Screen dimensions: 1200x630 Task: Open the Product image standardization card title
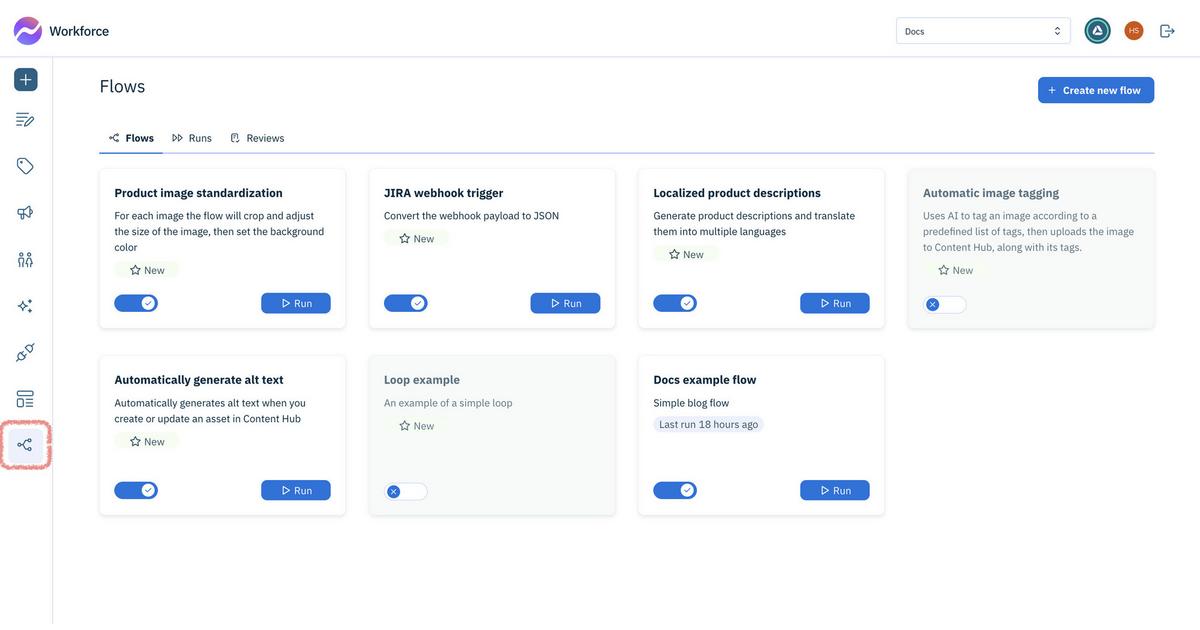[198, 193]
